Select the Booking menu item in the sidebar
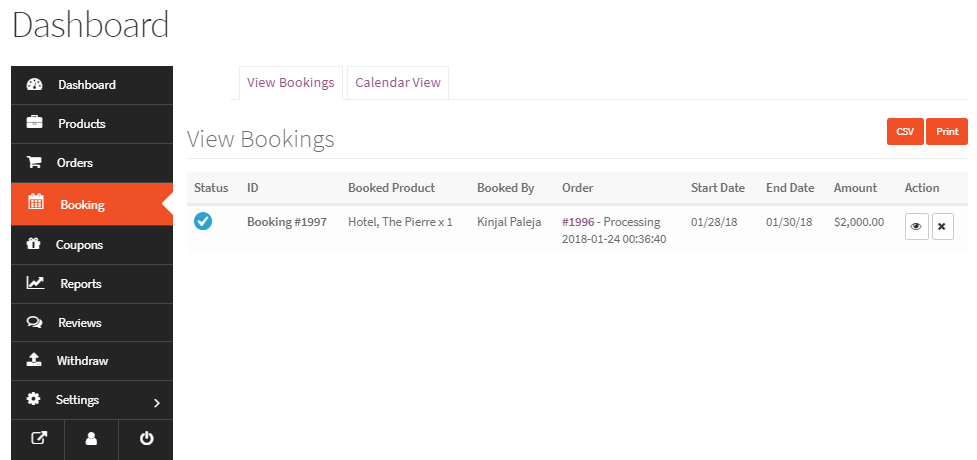This screenshot has width=977, height=460. [82, 204]
